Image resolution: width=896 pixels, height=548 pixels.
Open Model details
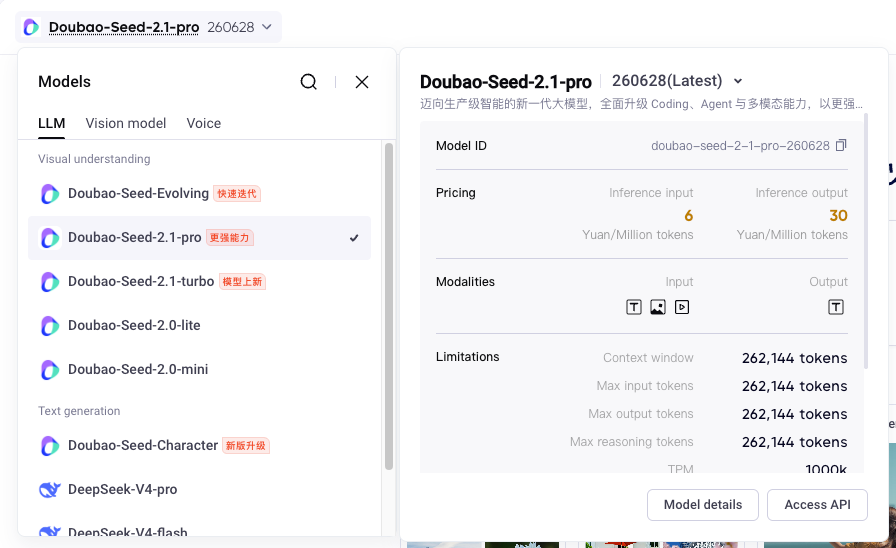702,505
